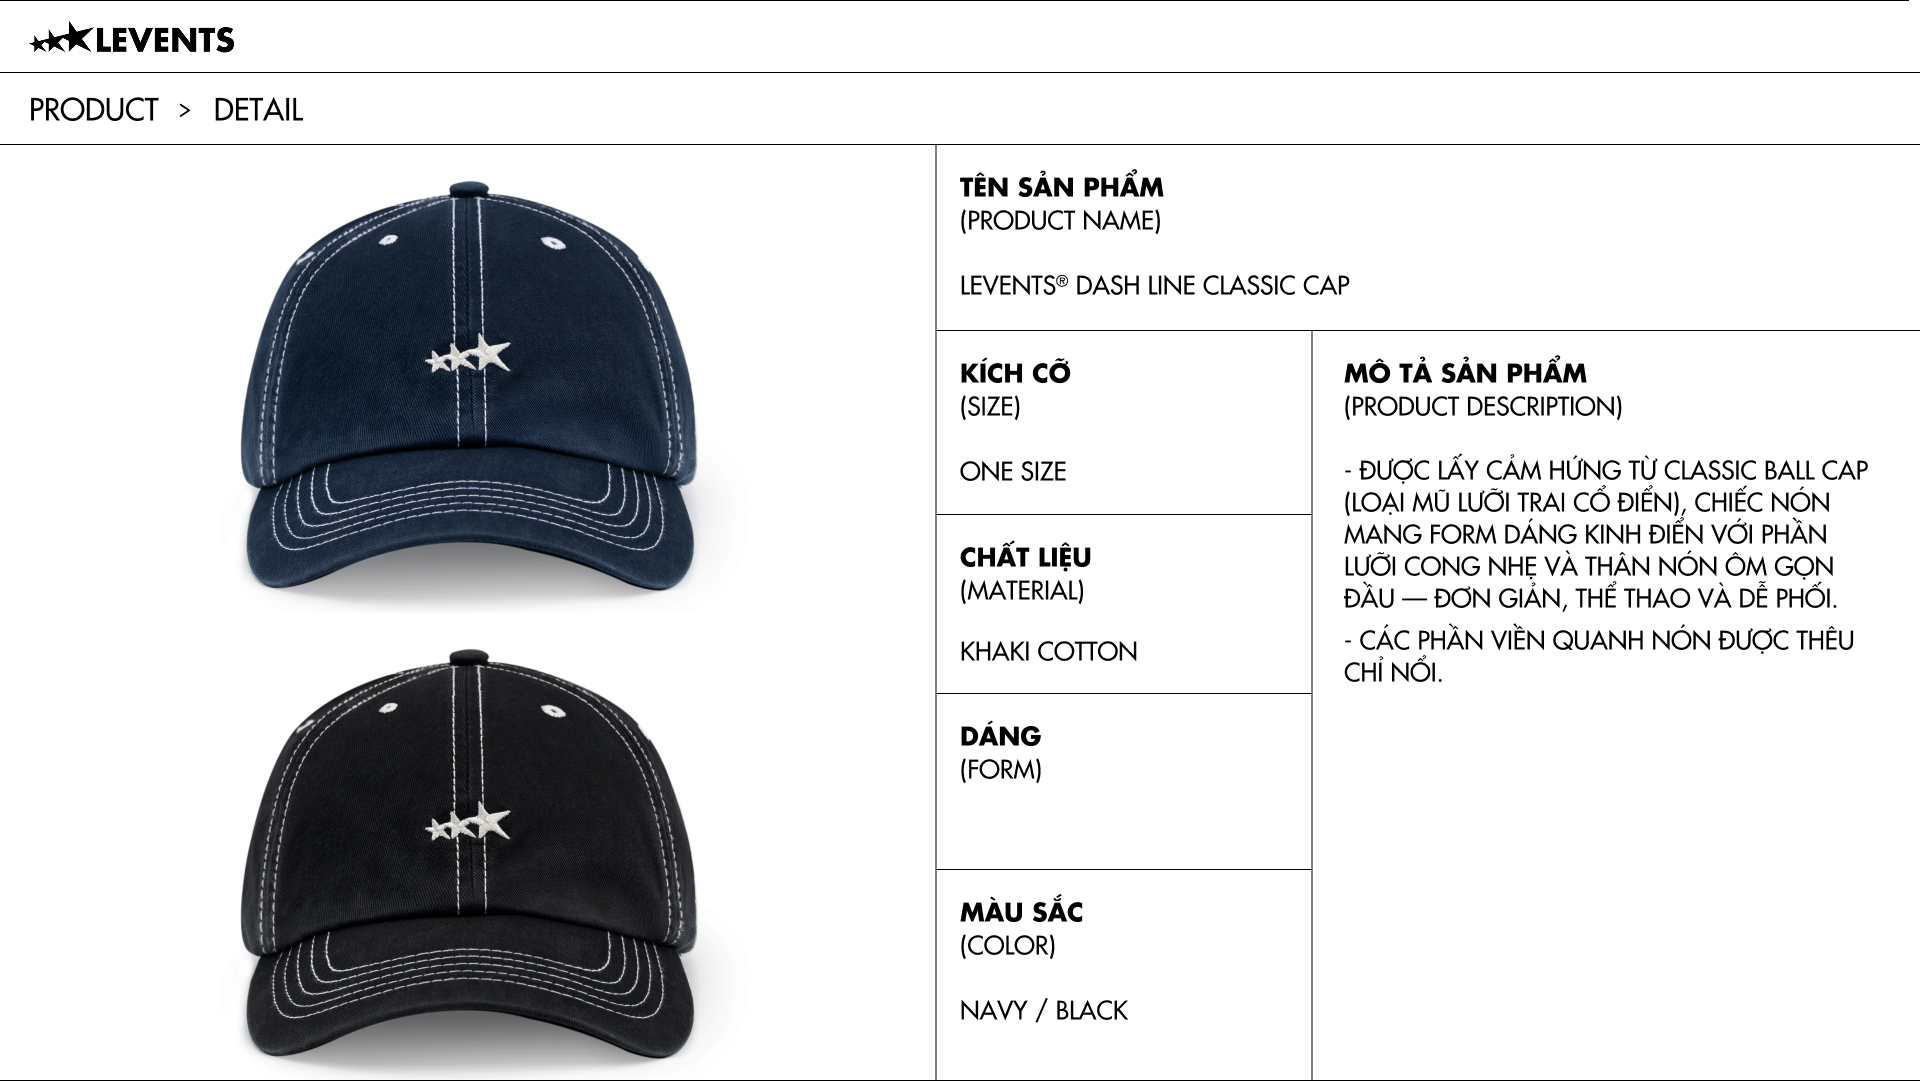Open the PRODUCT breadcrumb link

pyautogui.click(x=94, y=109)
